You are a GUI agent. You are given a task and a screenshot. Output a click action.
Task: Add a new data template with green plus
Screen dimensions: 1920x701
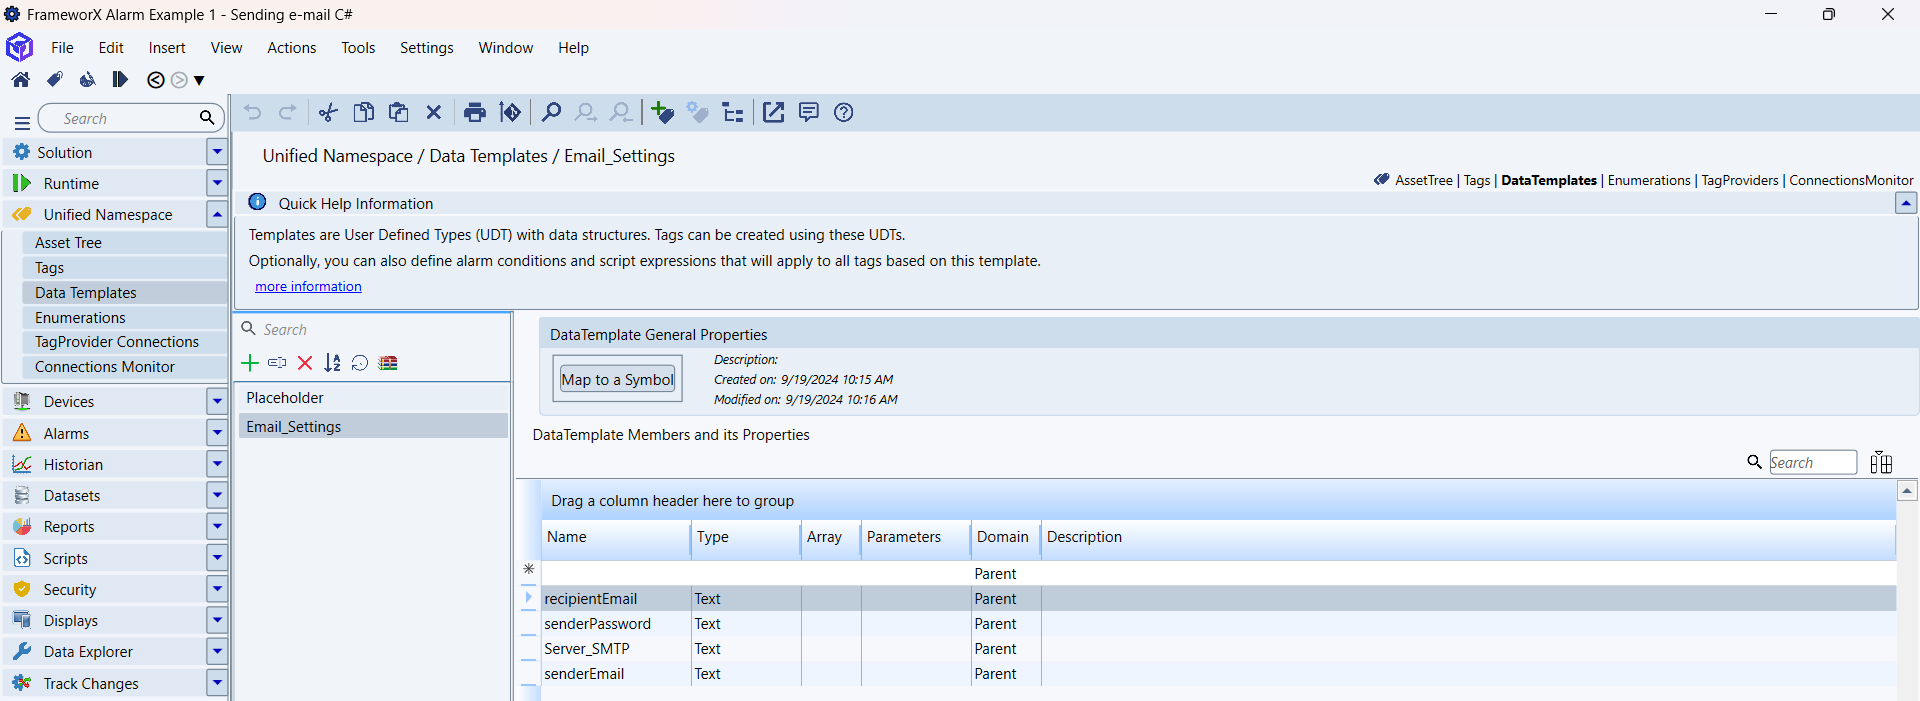tap(250, 363)
